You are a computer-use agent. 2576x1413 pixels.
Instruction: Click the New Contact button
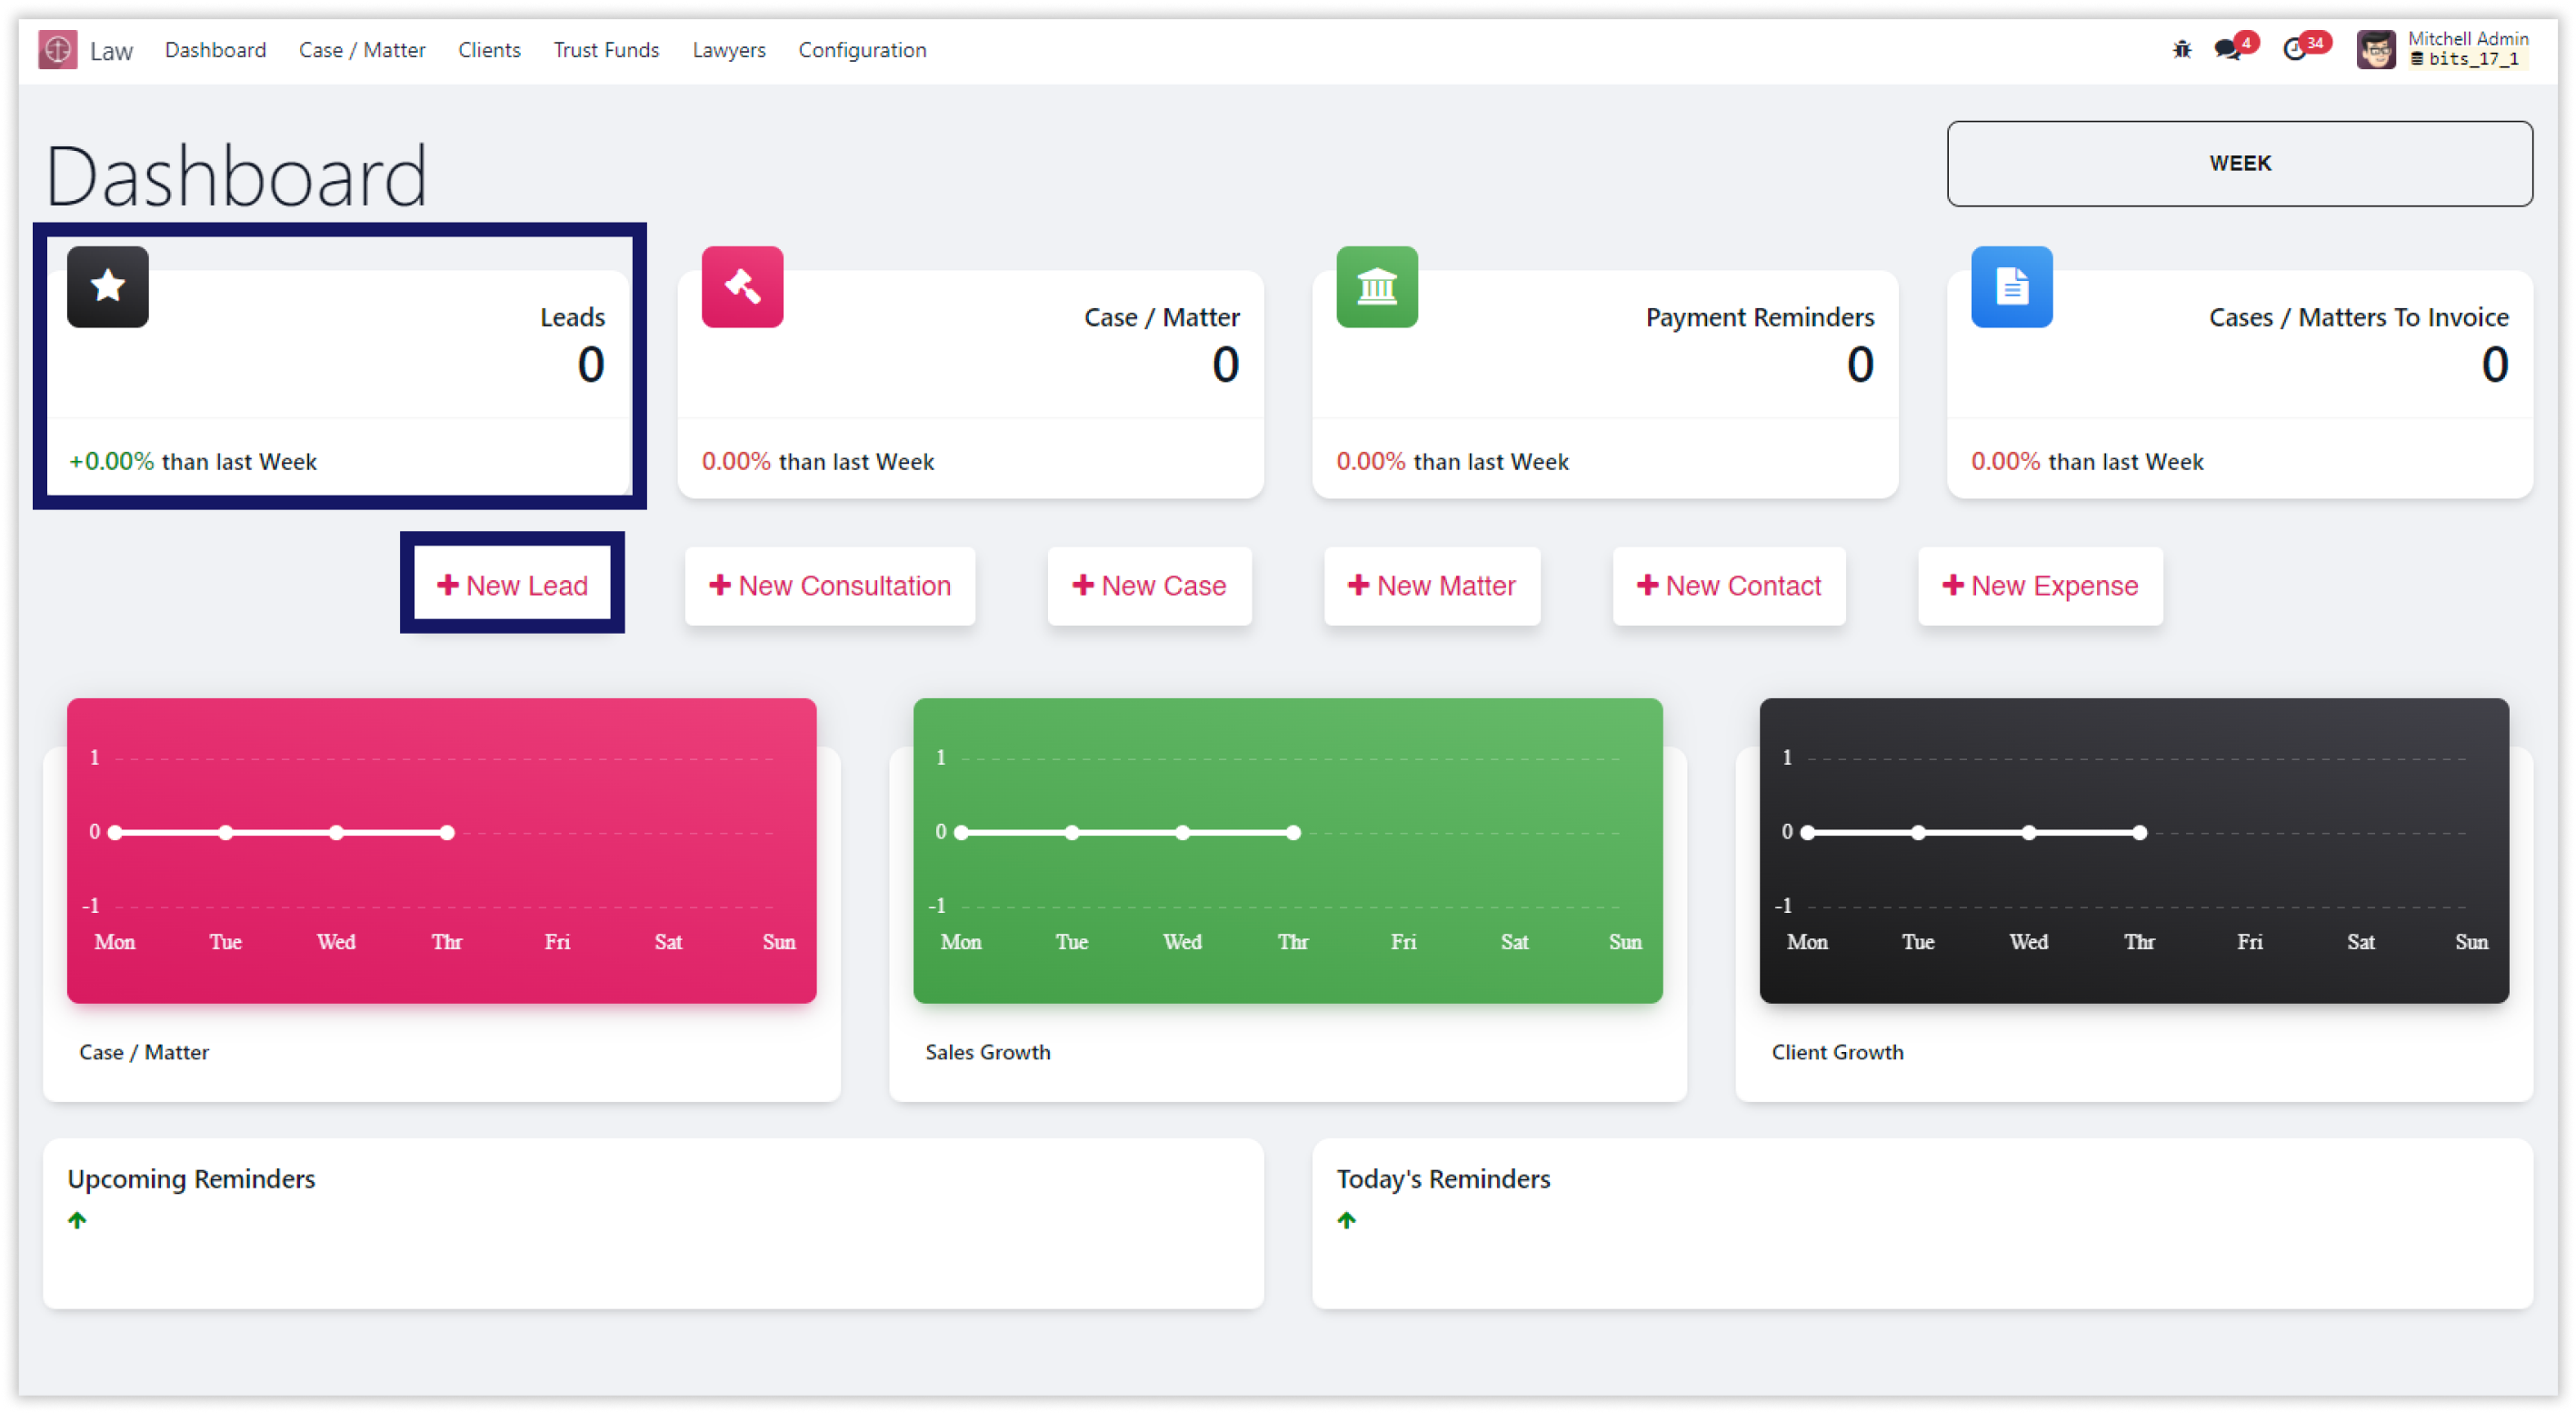1729,586
